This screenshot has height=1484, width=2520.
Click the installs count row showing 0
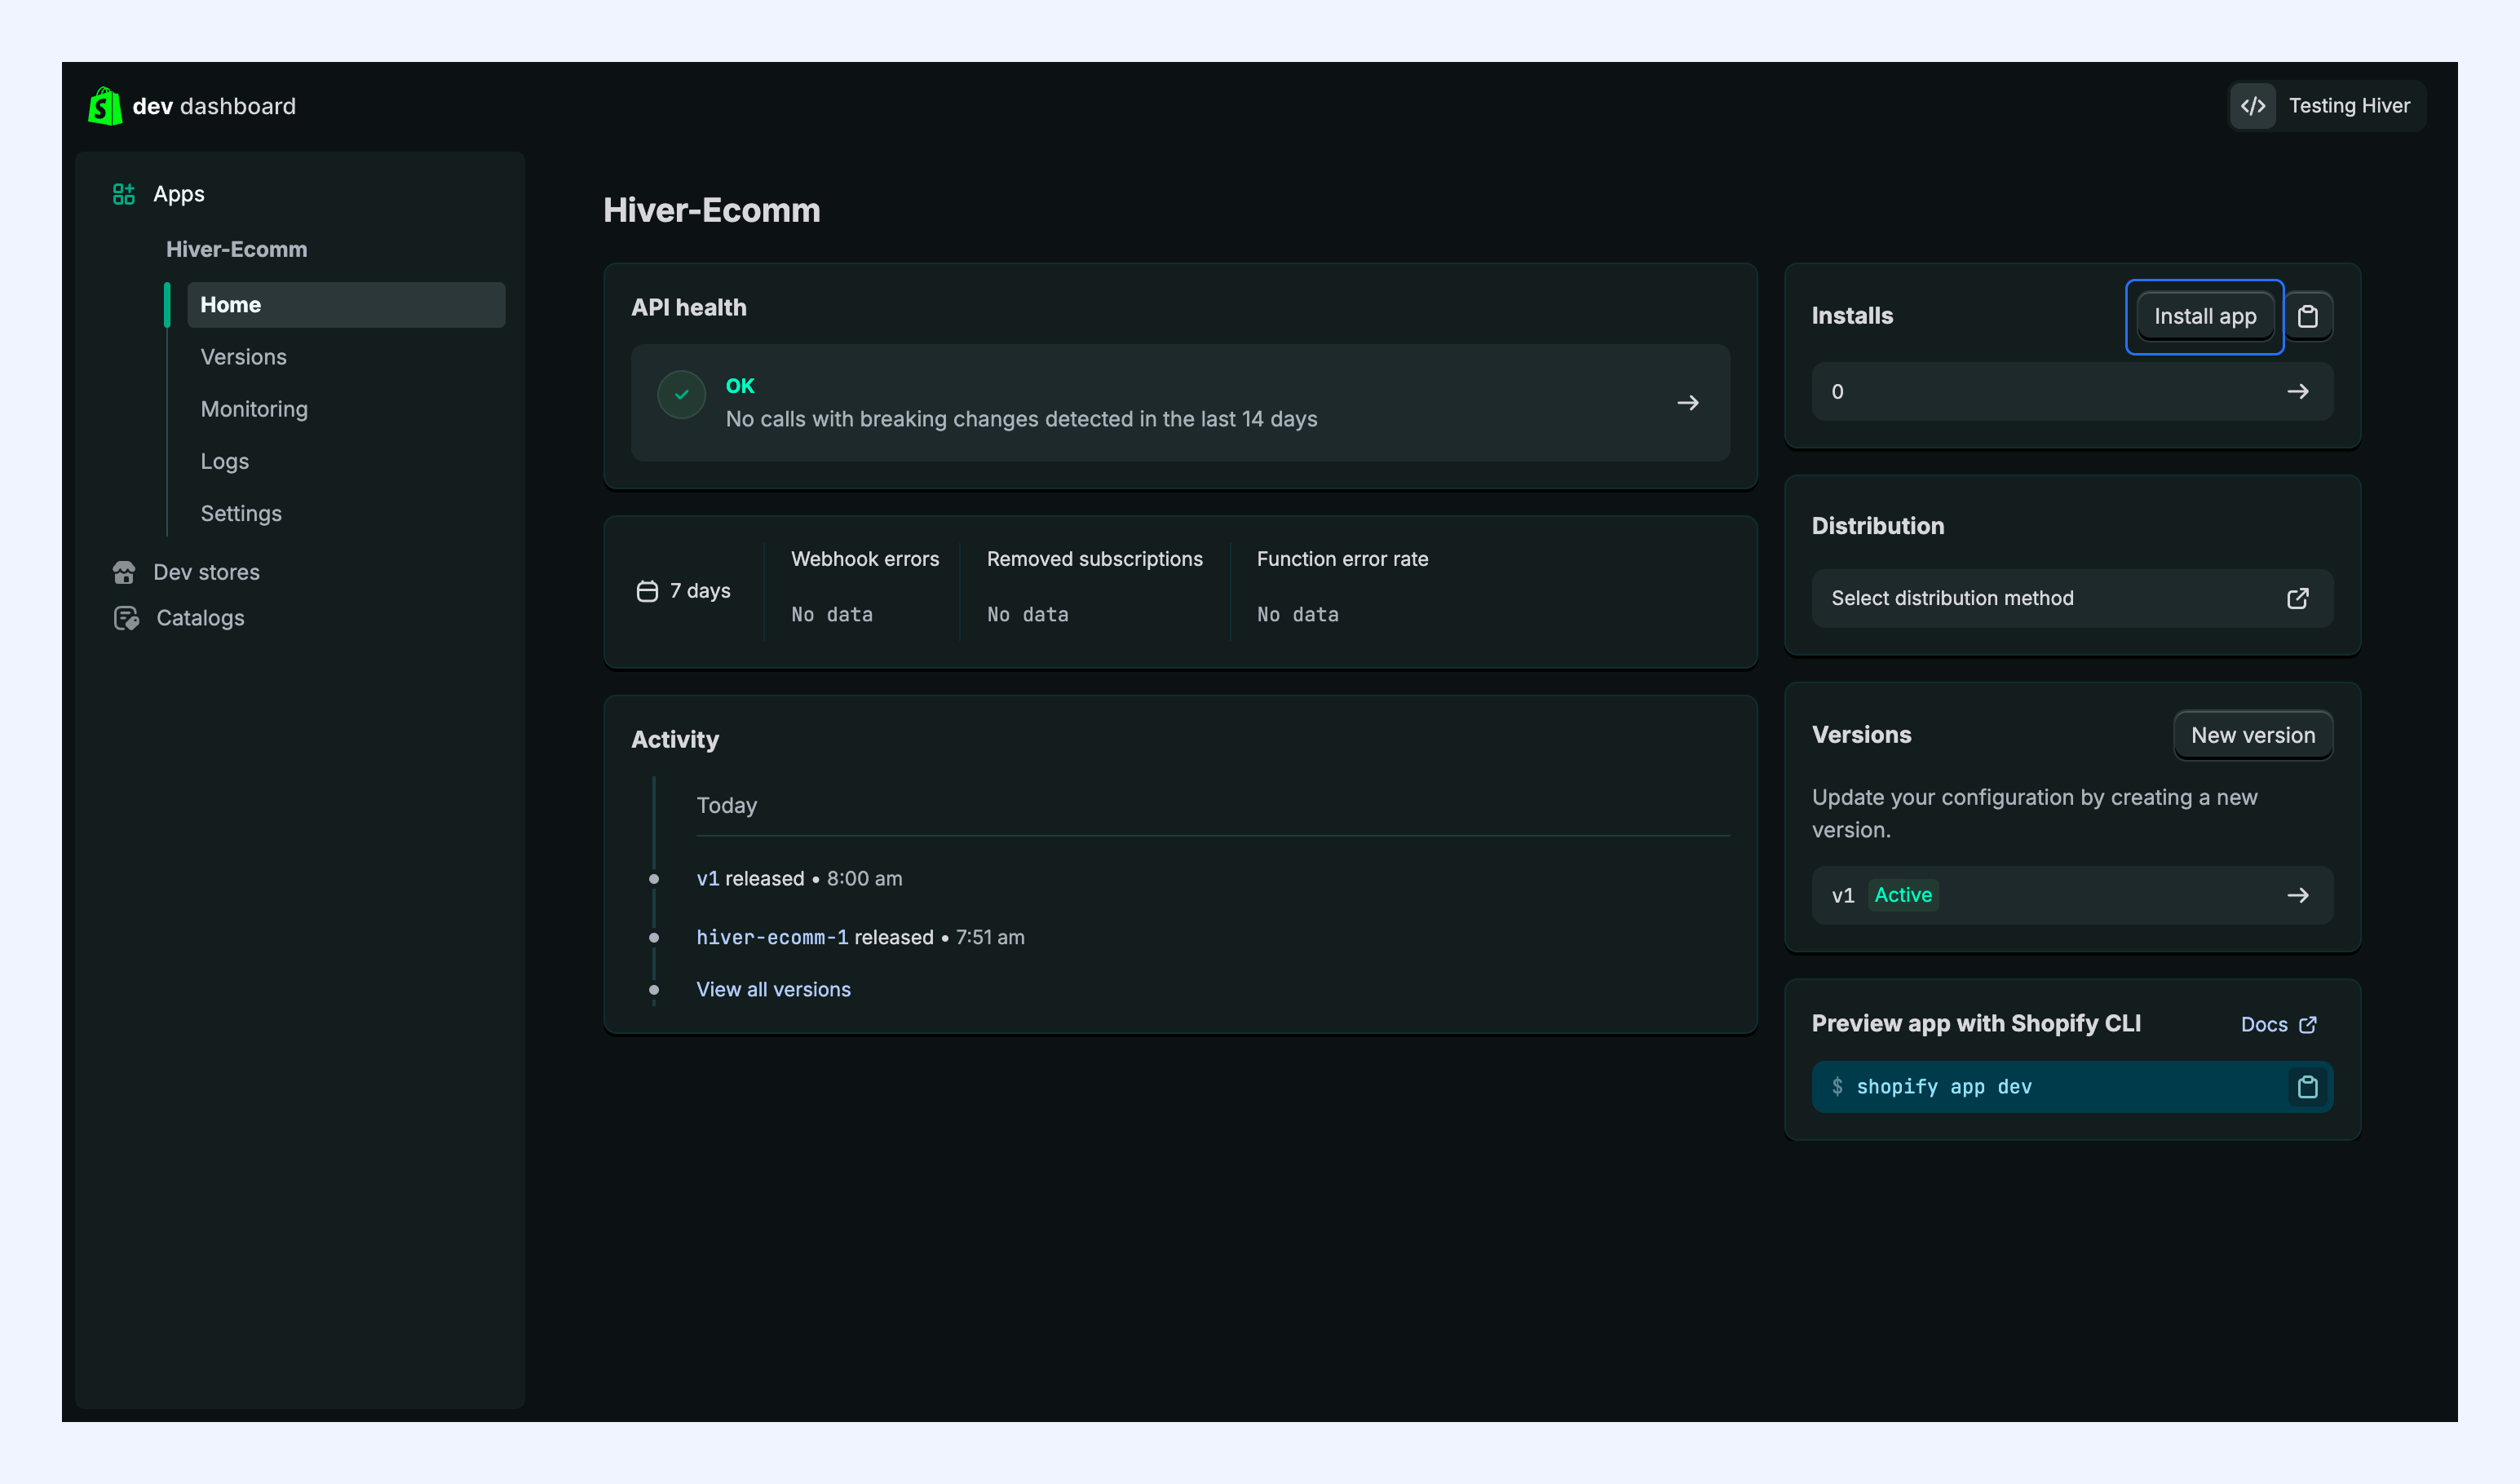[2072, 392]
